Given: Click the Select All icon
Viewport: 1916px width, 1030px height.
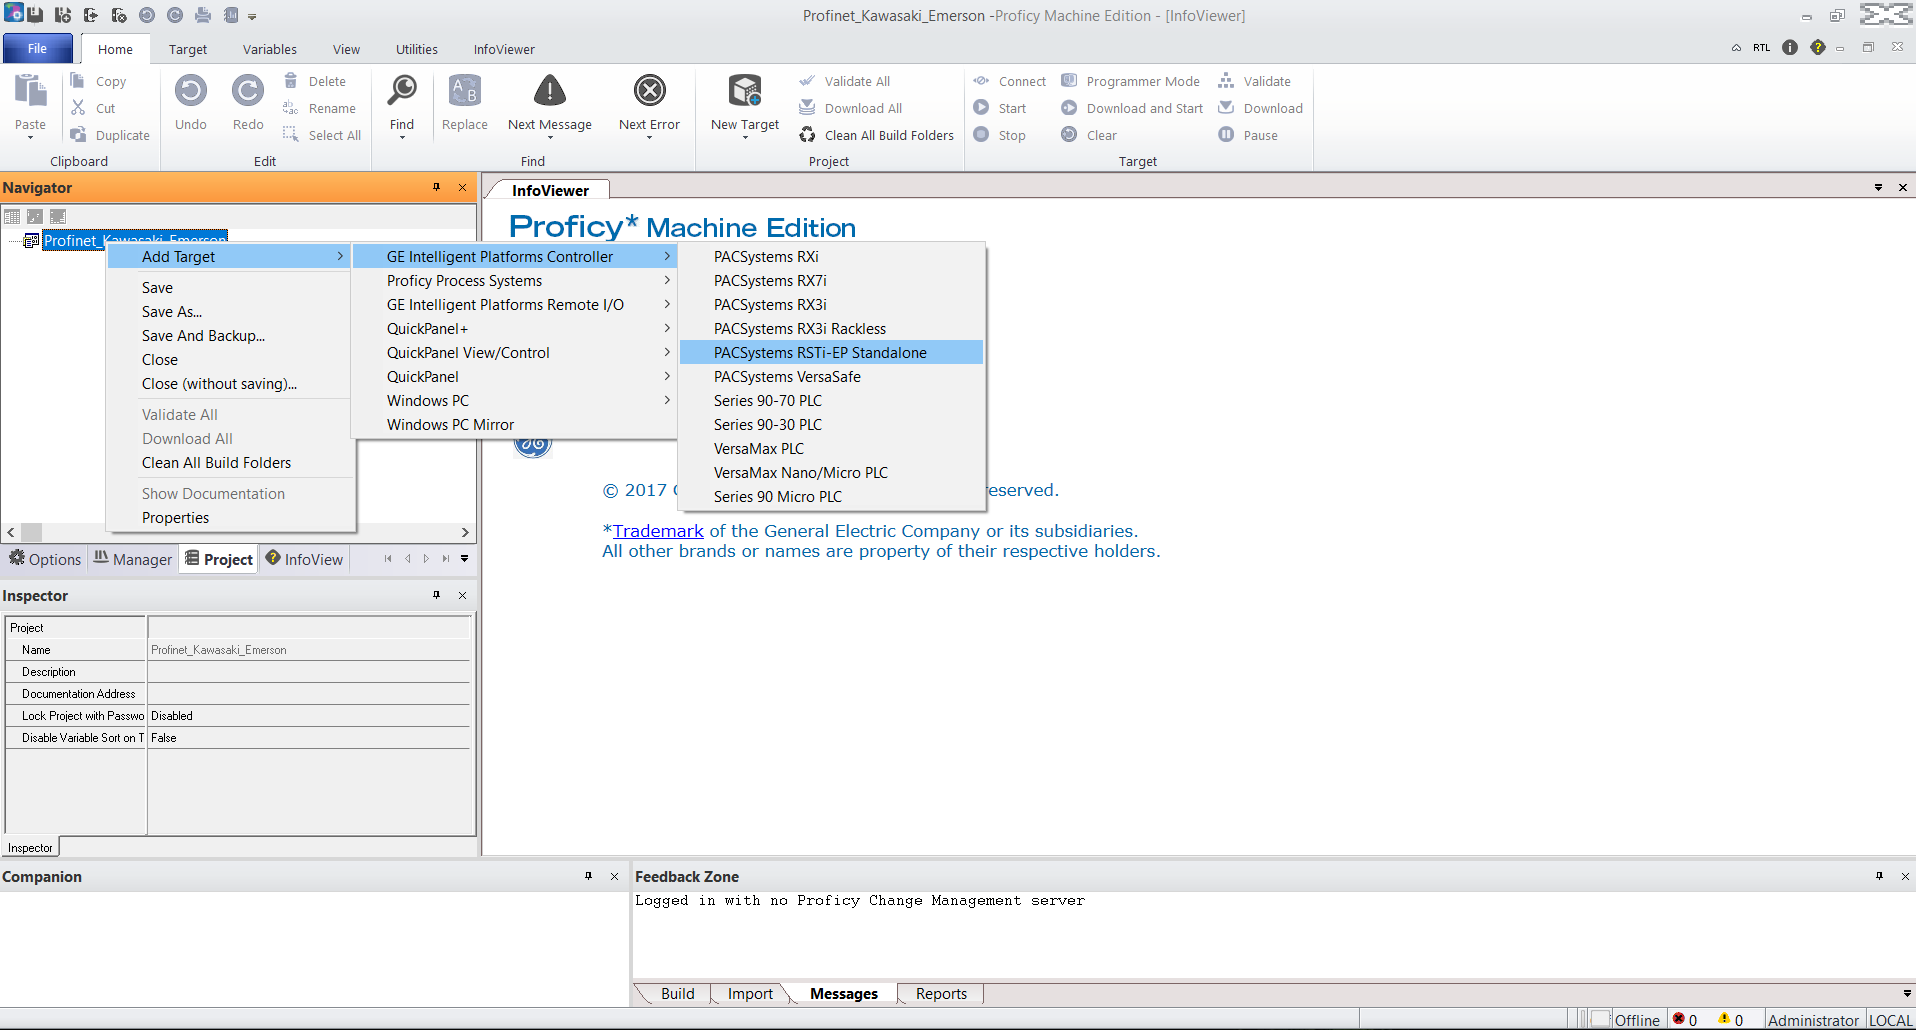Looking at the screenshot, I should pyautogui.click(x=291, y=135).
